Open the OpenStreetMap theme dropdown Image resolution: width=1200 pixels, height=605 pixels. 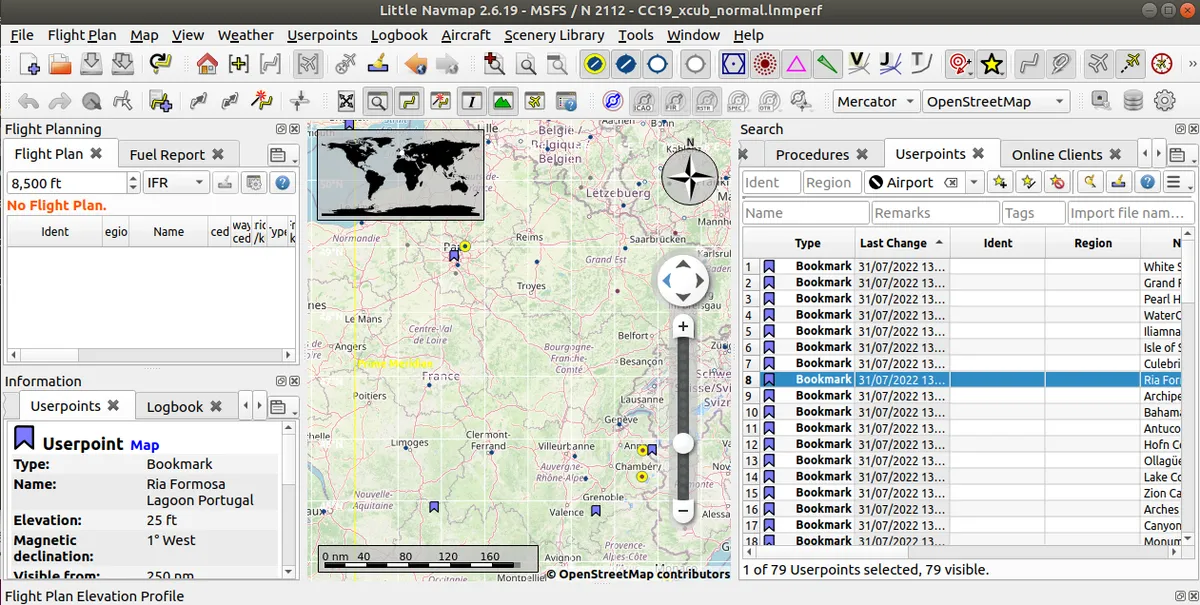coord(995,101)
